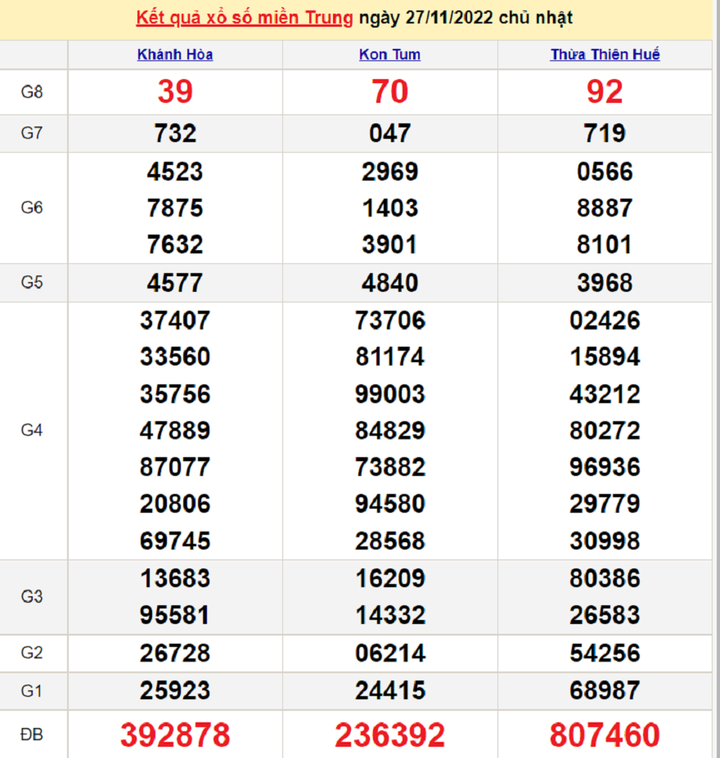Image resolution: width=720 pixels, height=758 pixels.
Task: Open the Kết quả xổ số miền Trung link
Action: pyautogui.click(x=243, y=18)
